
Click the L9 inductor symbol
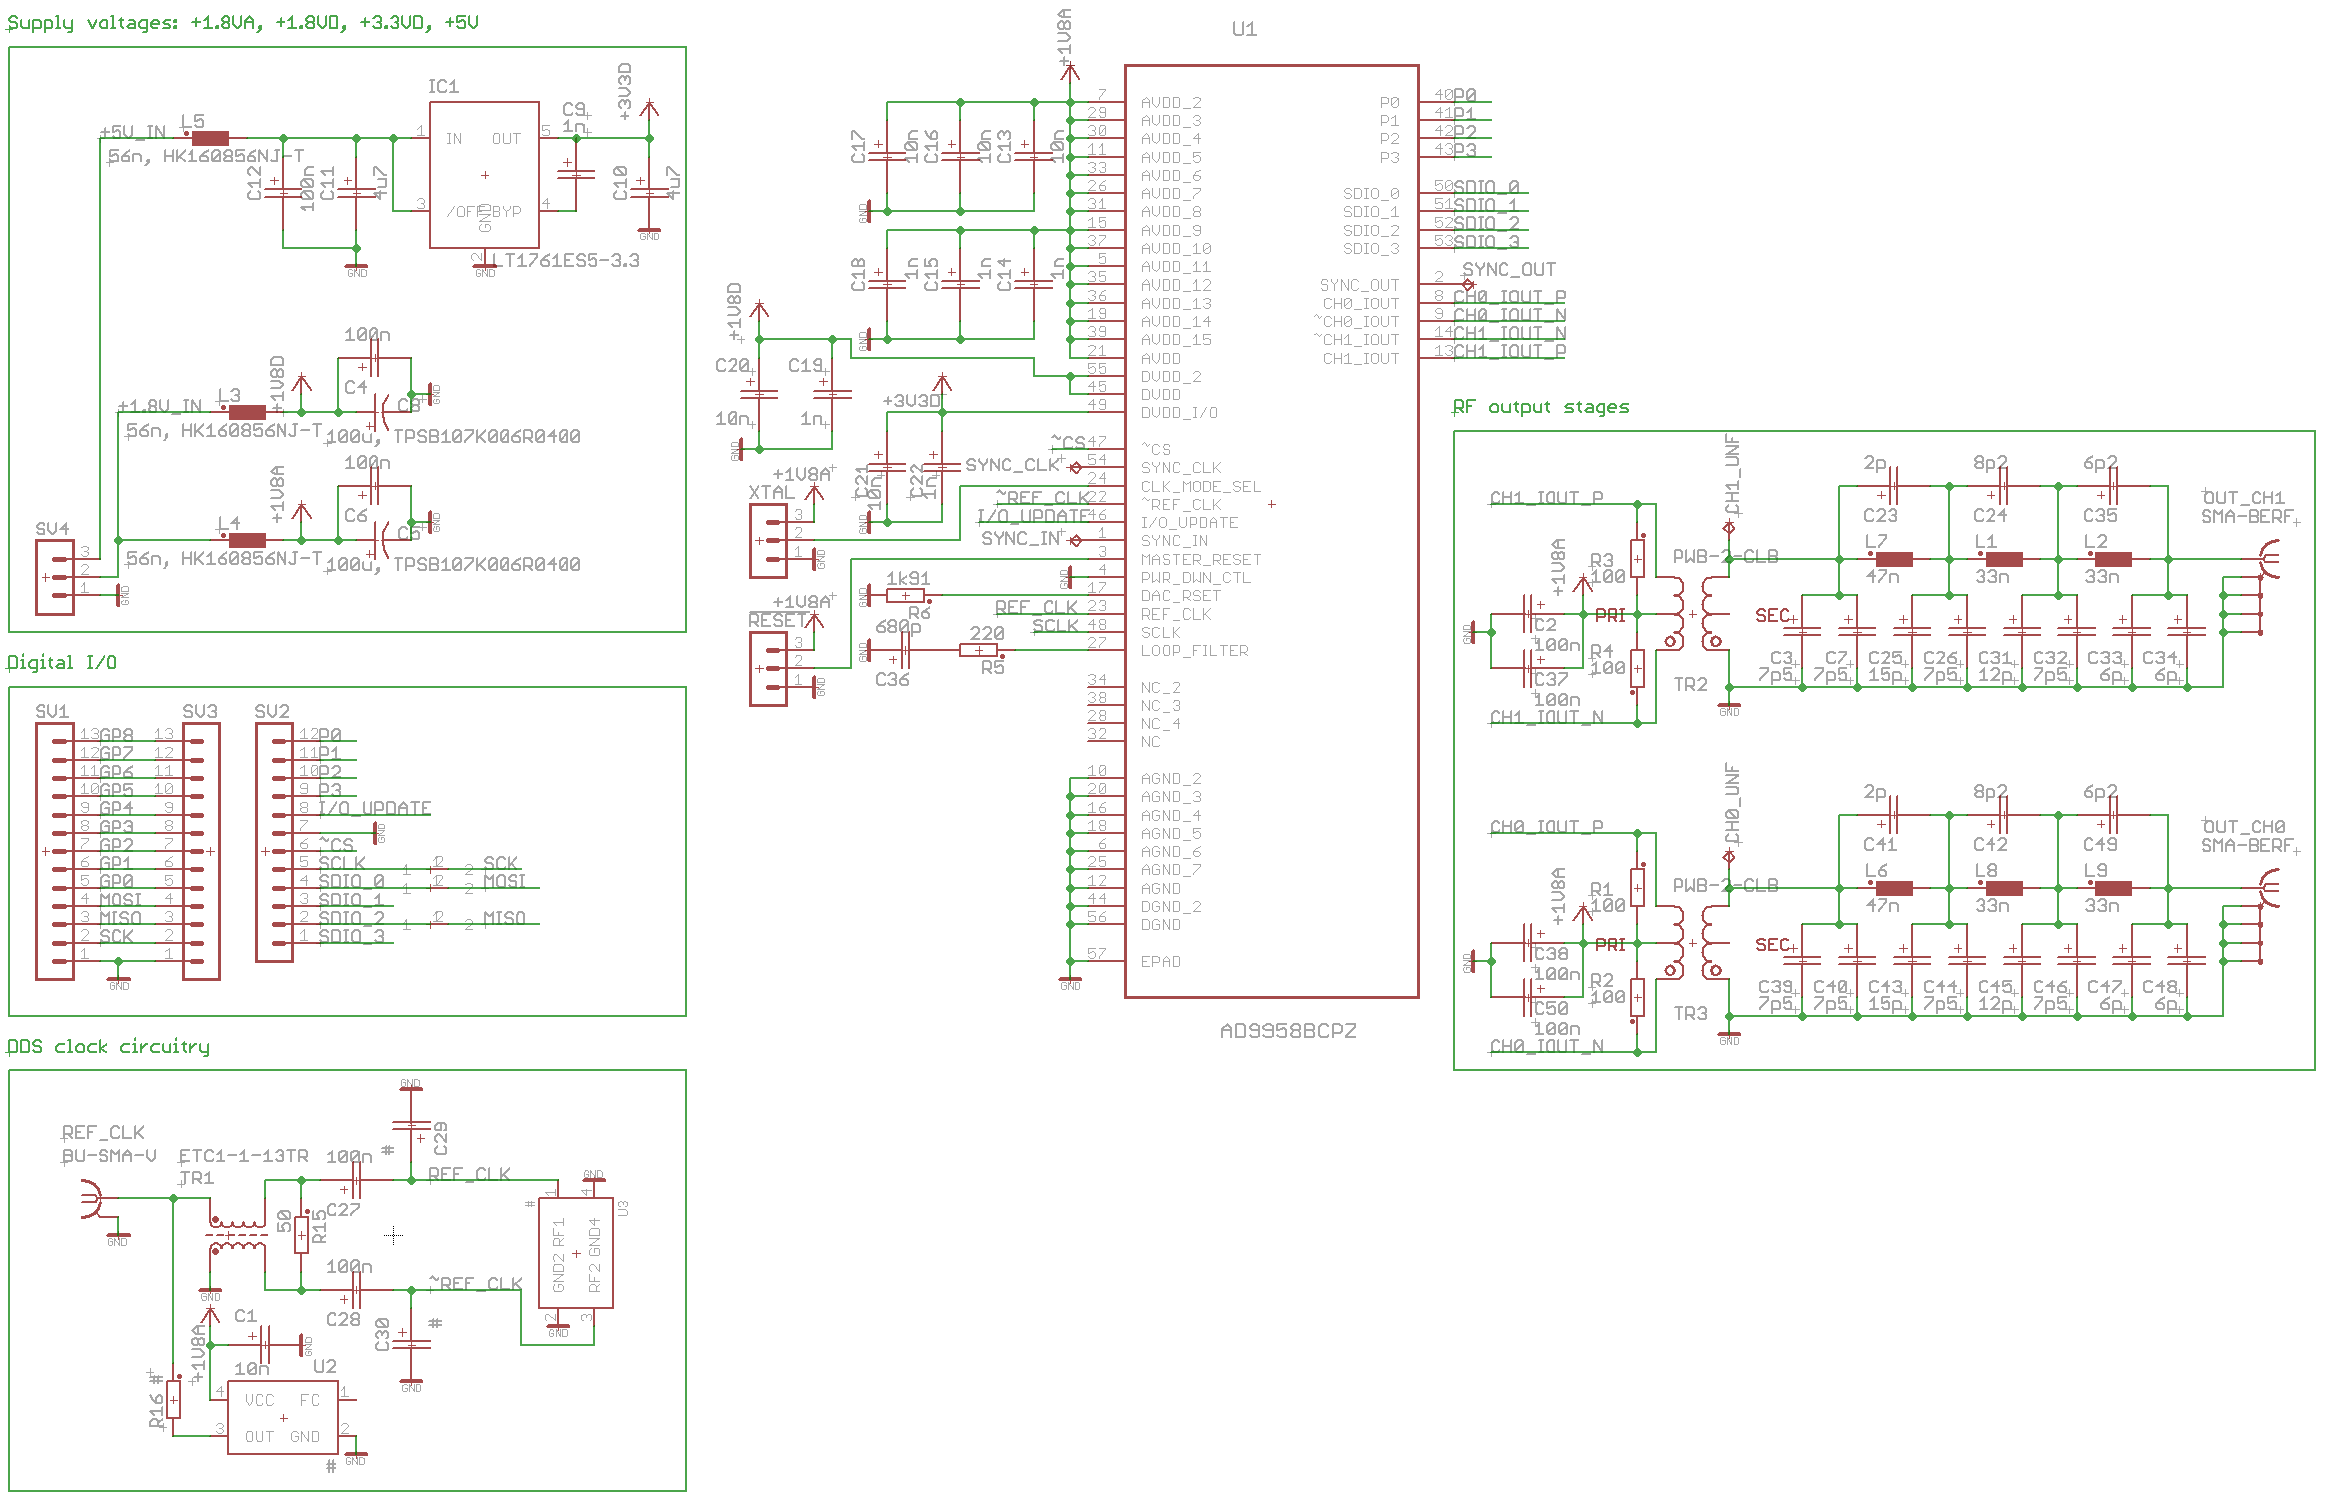[2112, 888]
